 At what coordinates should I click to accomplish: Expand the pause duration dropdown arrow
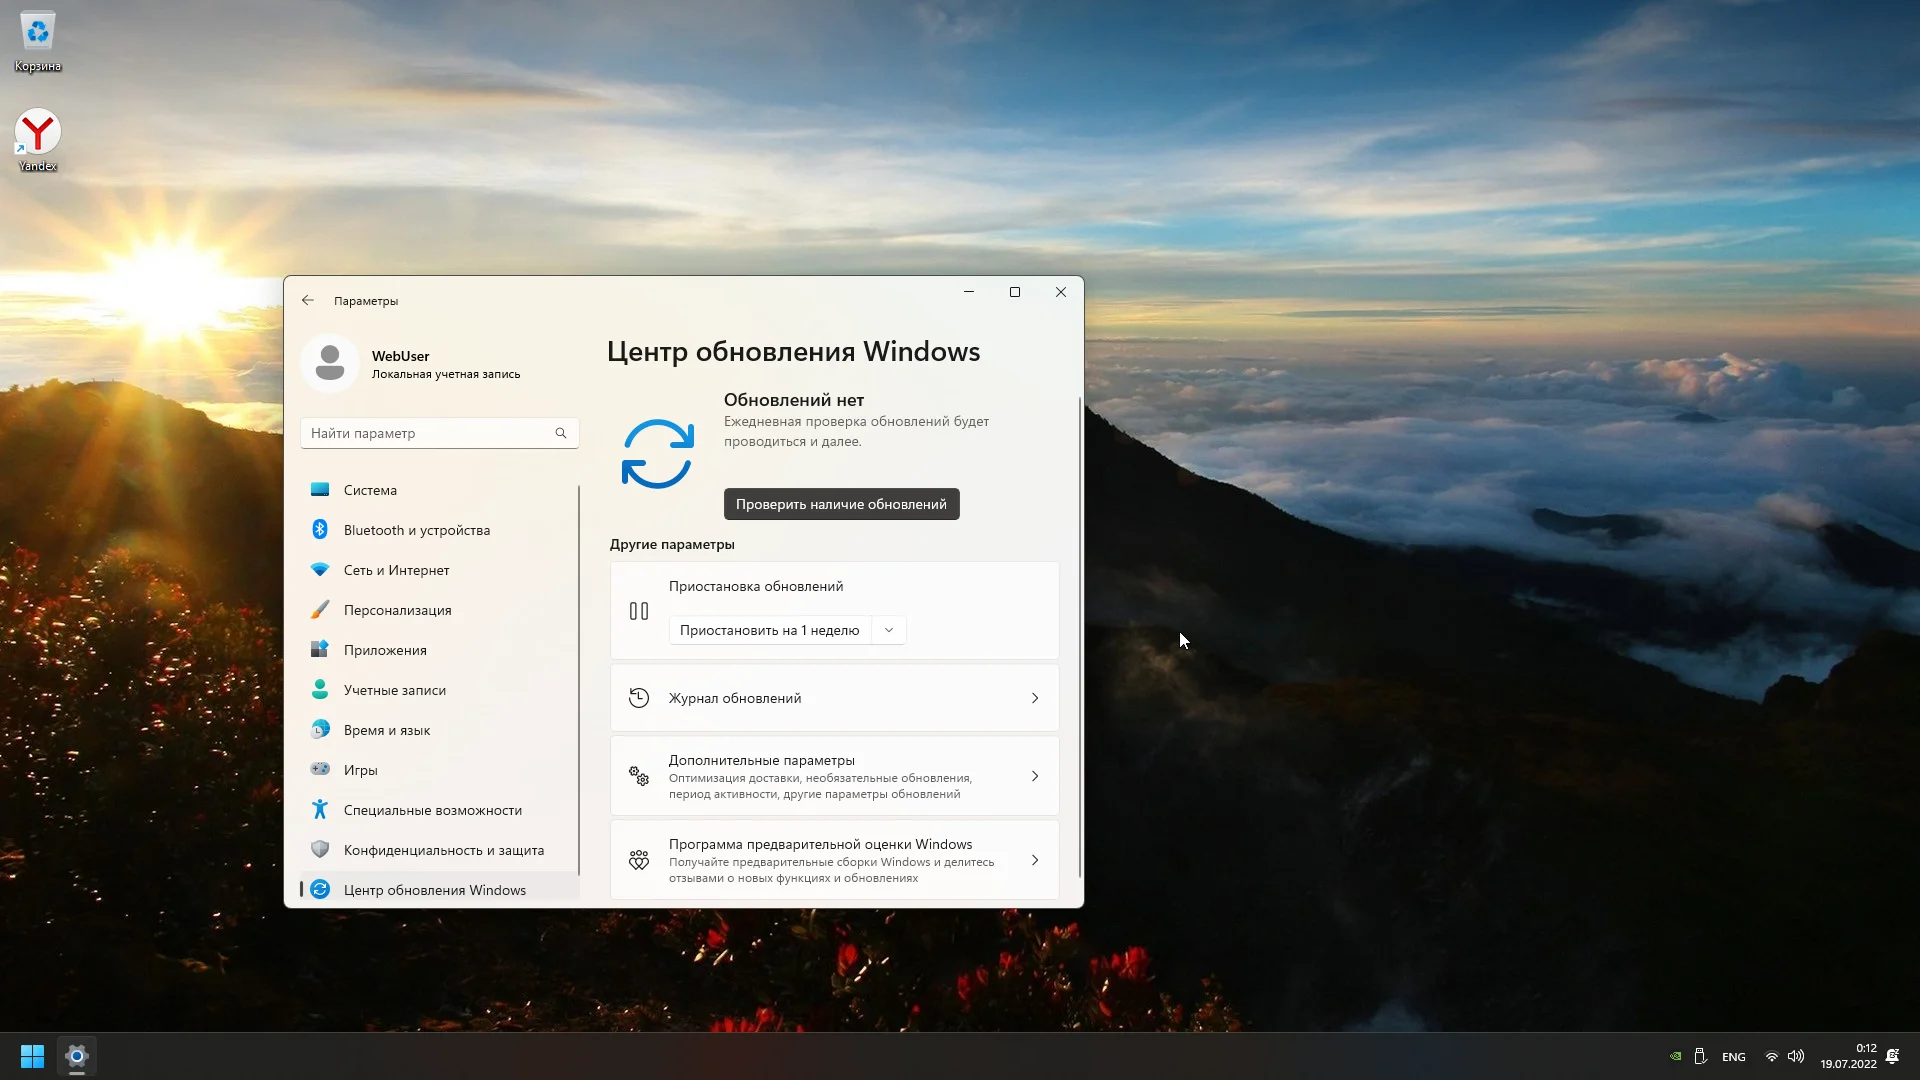click(x=889, y=630)
